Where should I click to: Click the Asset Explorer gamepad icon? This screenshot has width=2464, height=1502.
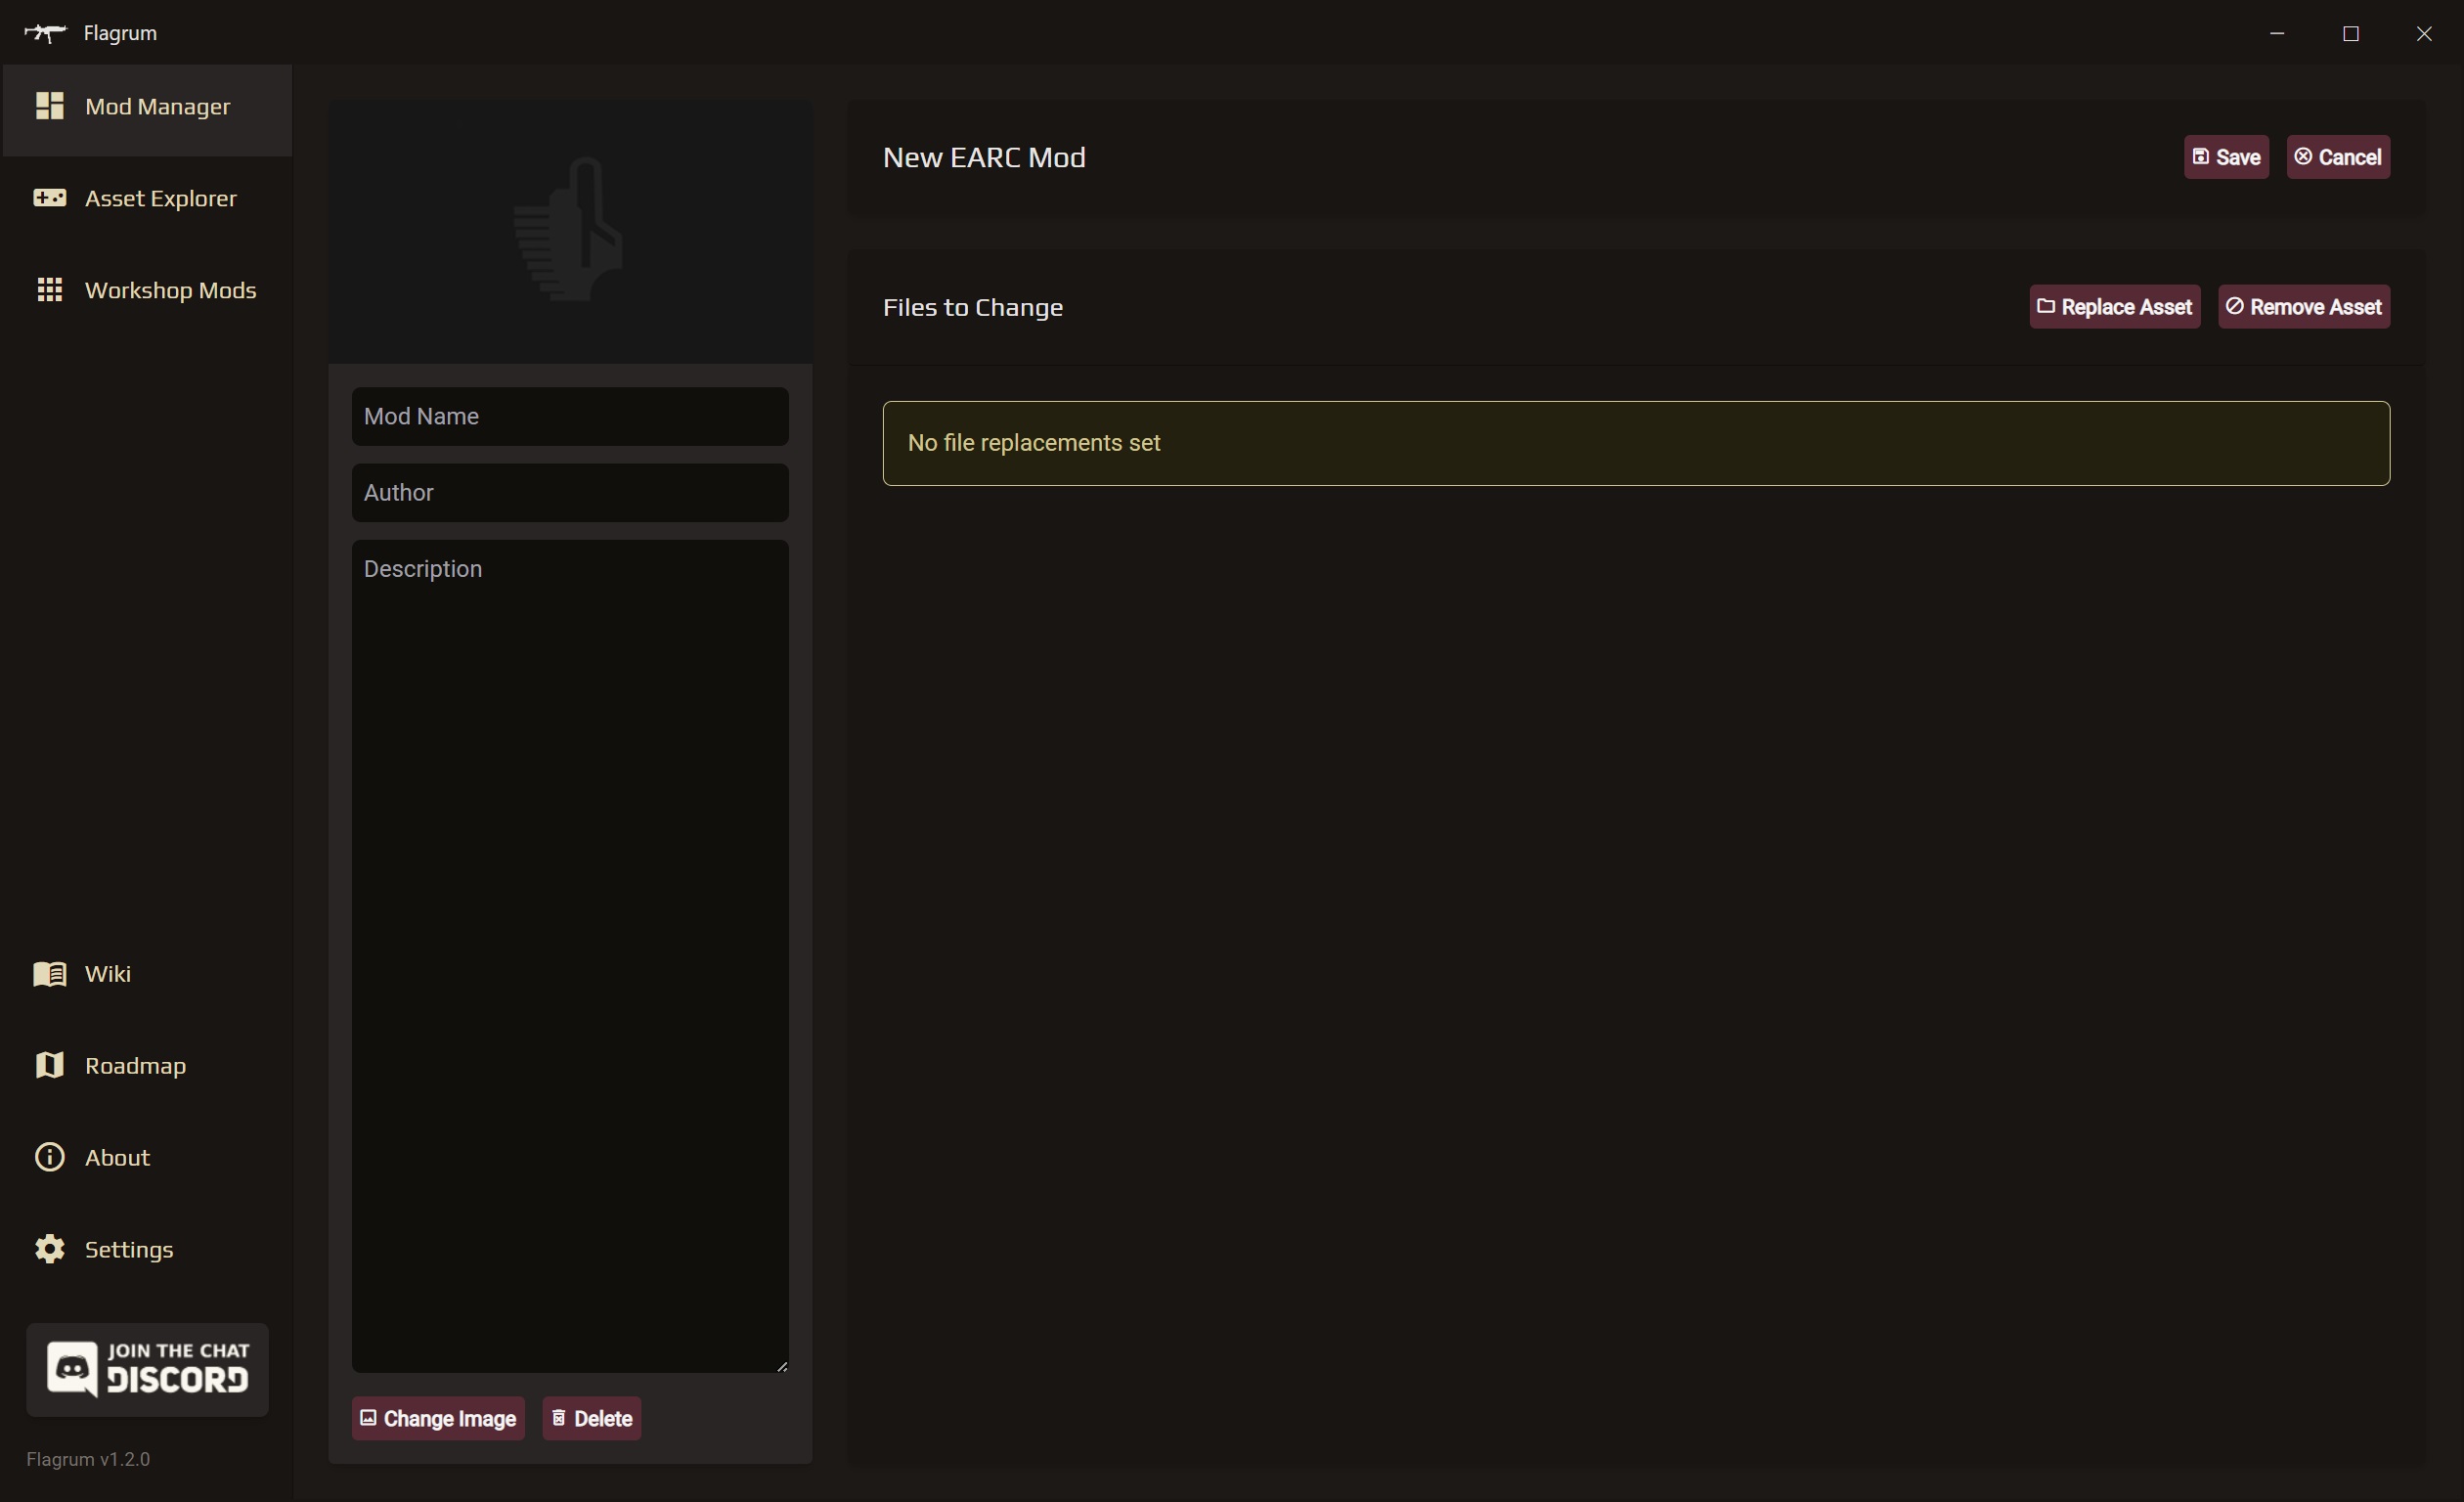(49, 198)
